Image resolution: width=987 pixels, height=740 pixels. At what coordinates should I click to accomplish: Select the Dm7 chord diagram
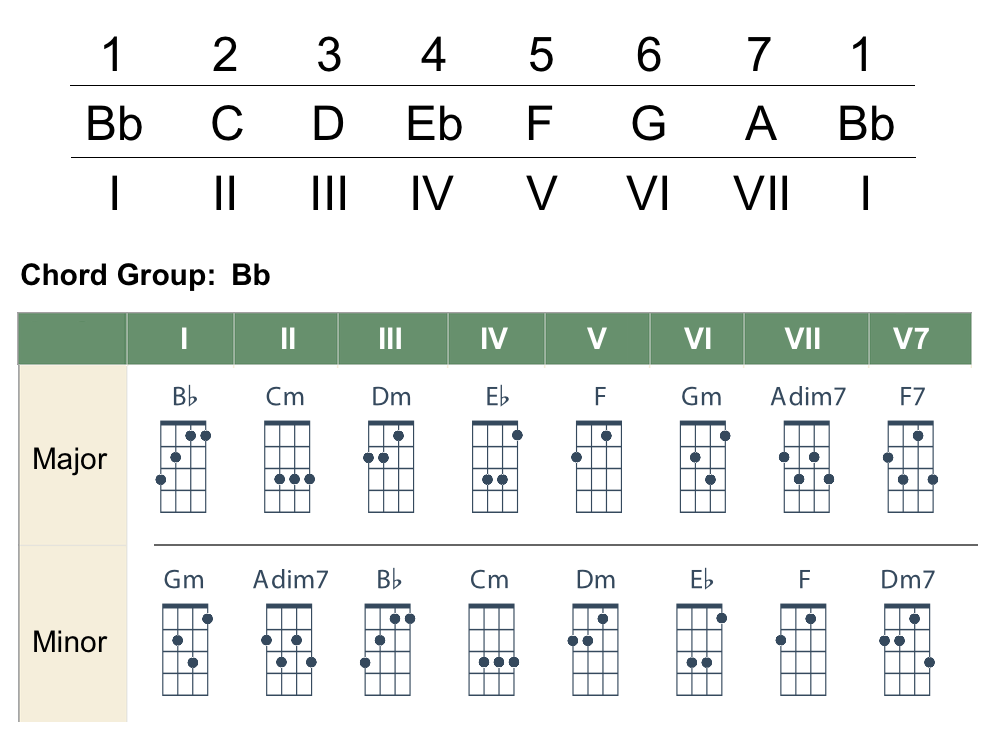[906, 650]
